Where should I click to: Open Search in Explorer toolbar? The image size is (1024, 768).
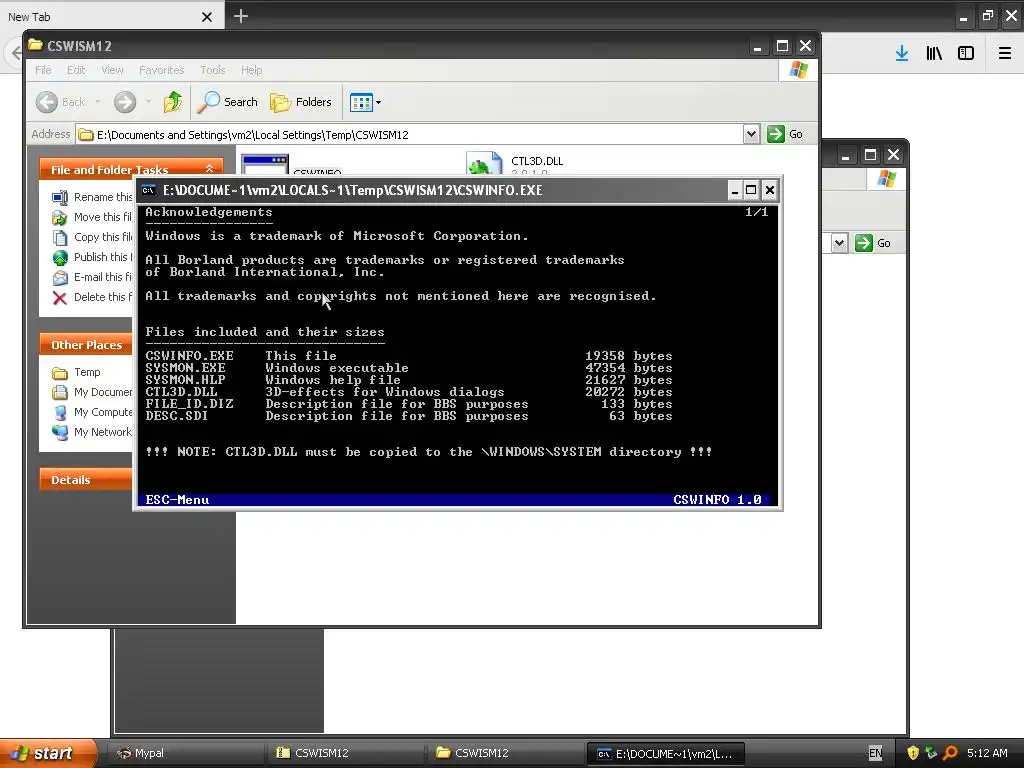pos(228,102)
